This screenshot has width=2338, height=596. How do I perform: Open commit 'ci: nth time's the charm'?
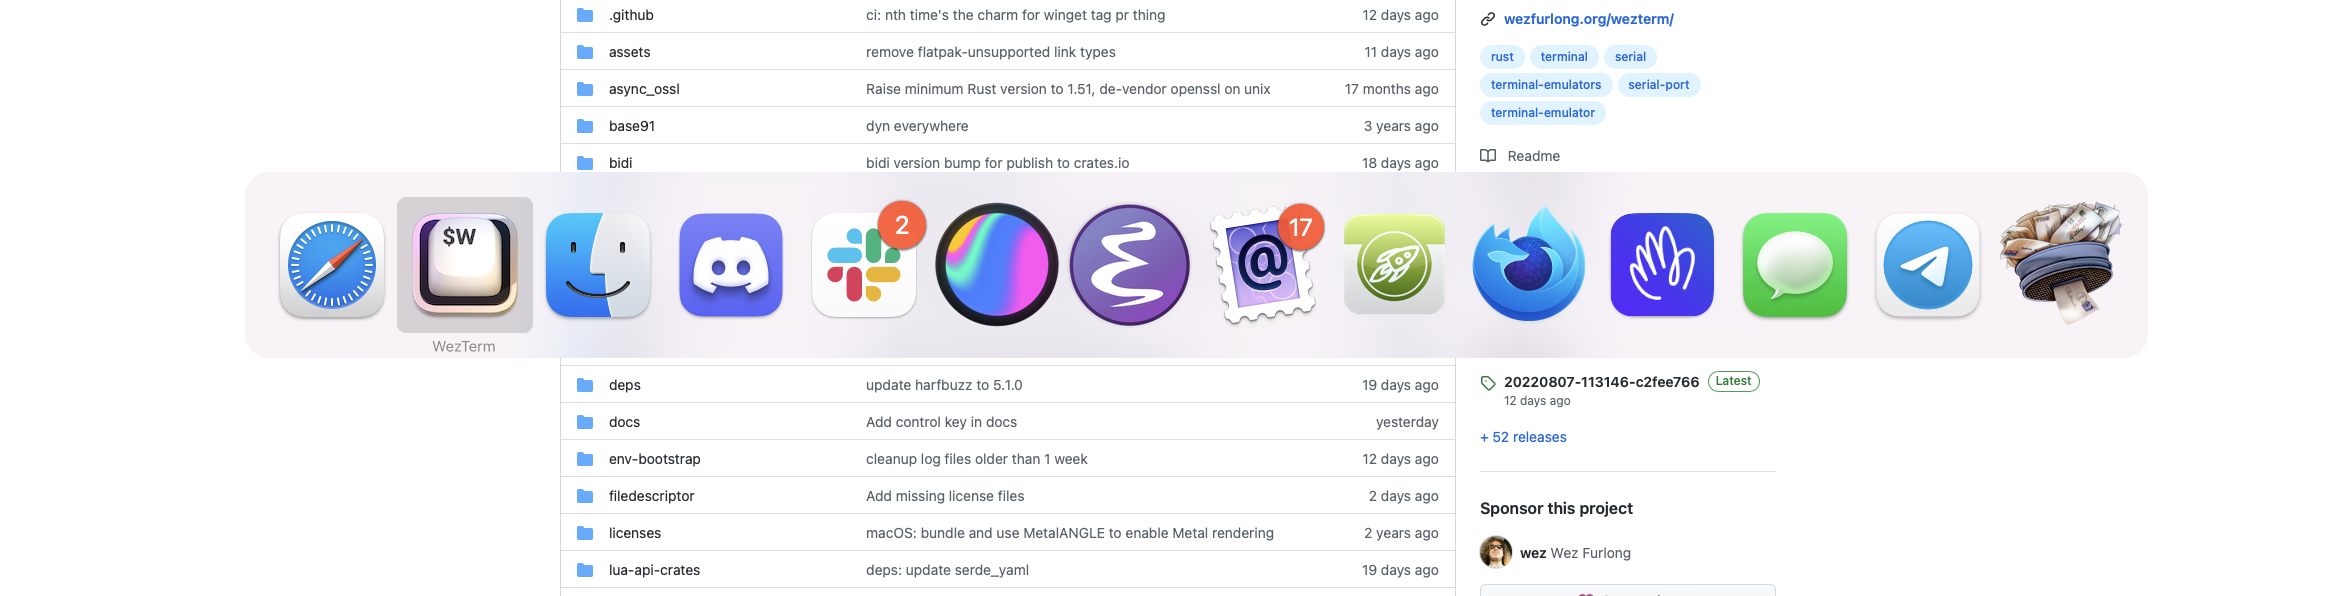[x=1015, y=15]
